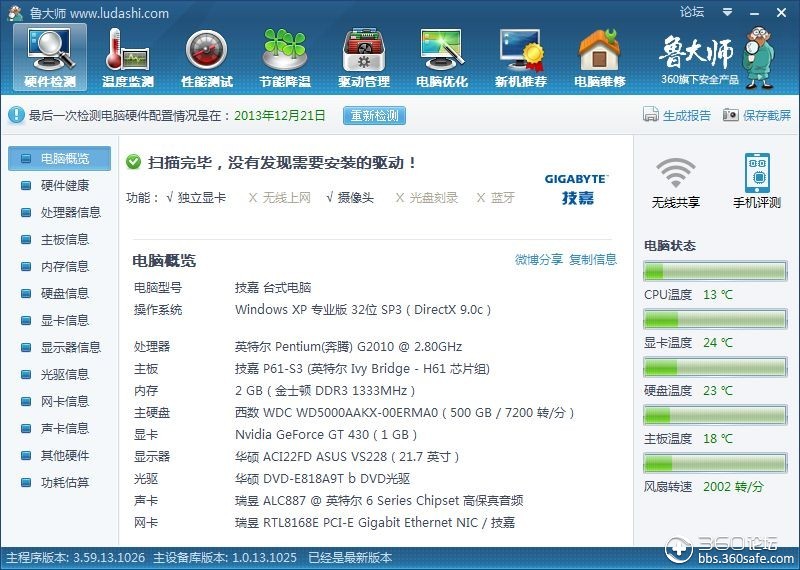Click the 硬盘温度 status bar
800x570 pixels.
point(715,367)
